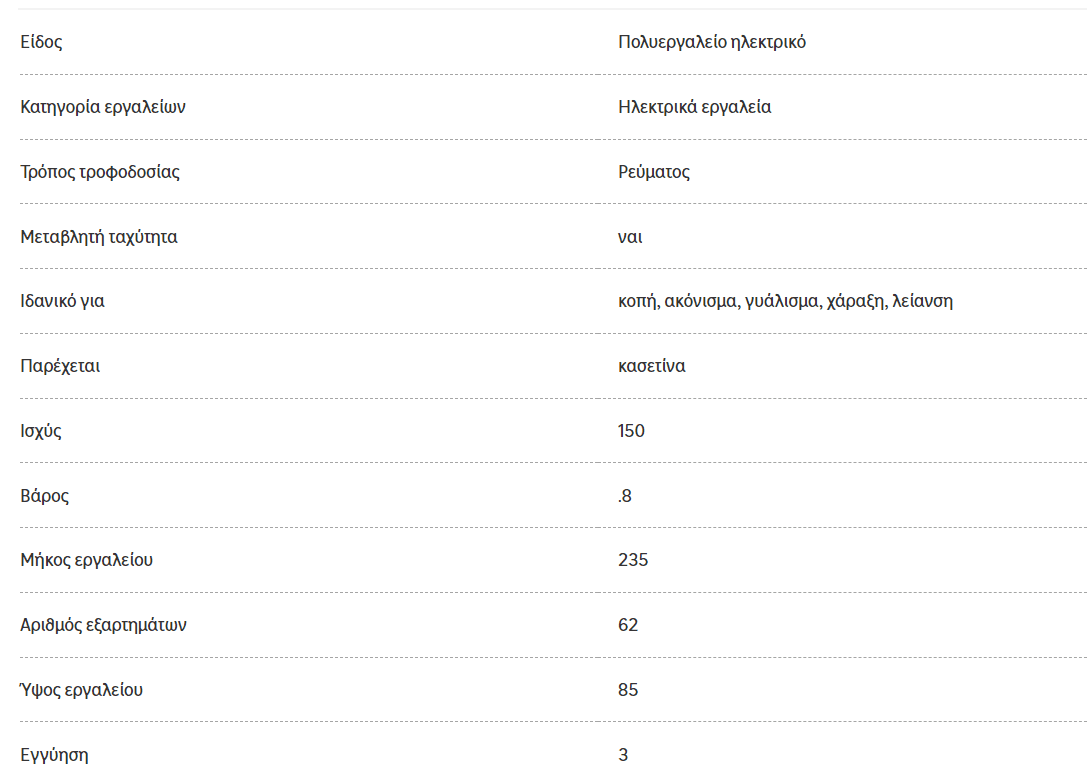Select the Ηλεκτρικά εργαλεία value
This screenshot has width=1087, height=780.
[x=695, y=107]
